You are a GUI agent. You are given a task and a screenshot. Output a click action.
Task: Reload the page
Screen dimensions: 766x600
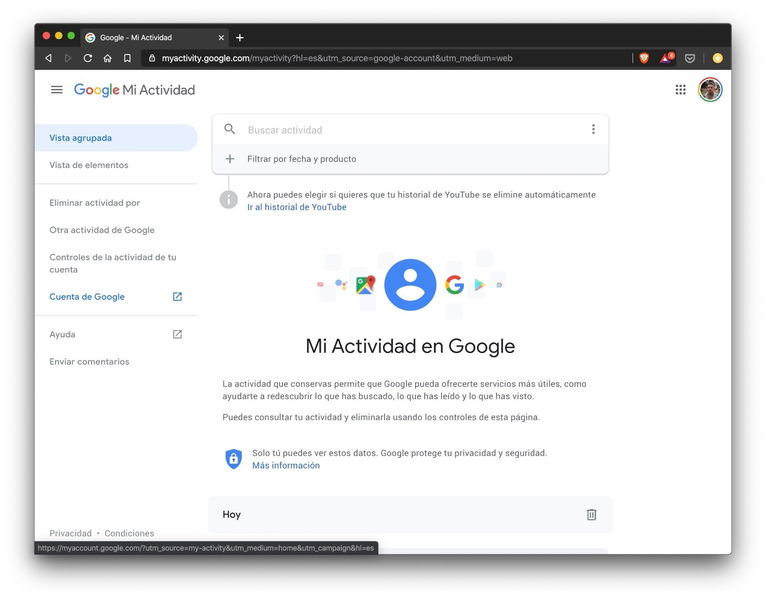88,58
